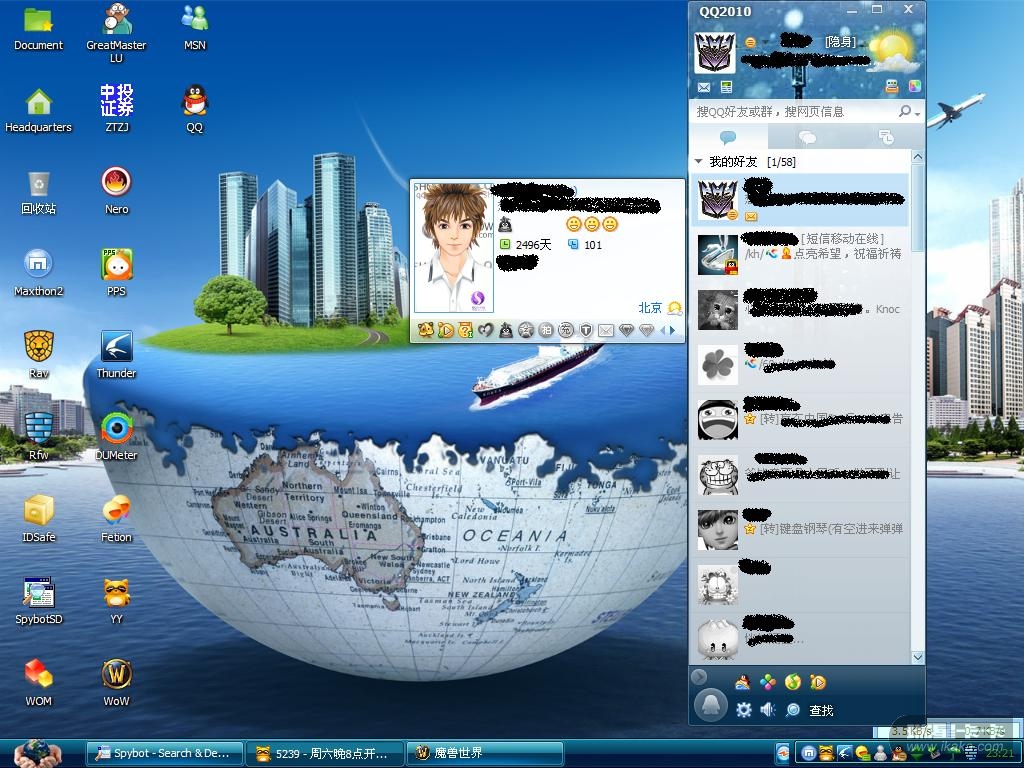Switch to the groups tab with double bubbles

click(807, 137)
